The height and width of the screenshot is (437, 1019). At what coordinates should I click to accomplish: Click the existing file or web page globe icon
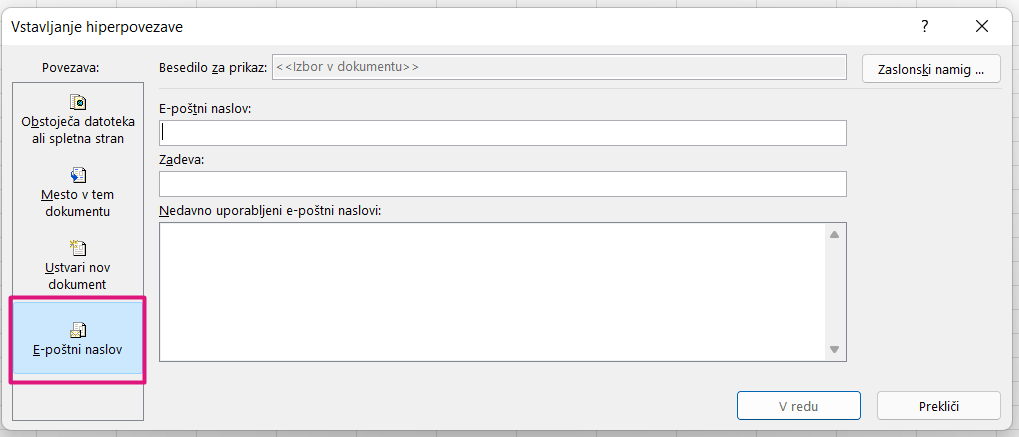pos(78,102)
